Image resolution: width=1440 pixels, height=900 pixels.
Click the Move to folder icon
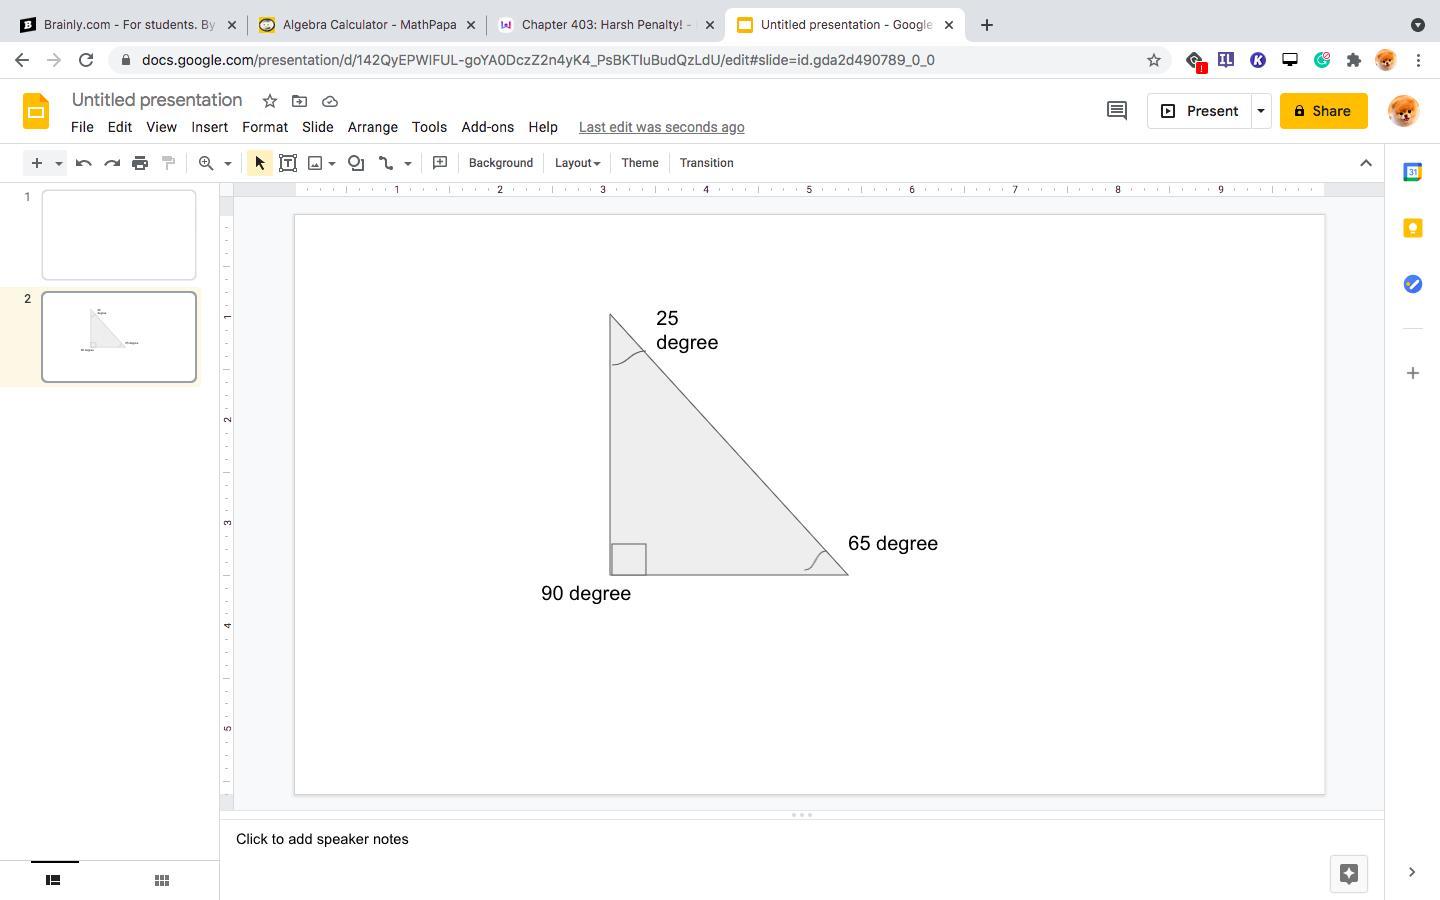pyautogui.click(x=299, y=100)
